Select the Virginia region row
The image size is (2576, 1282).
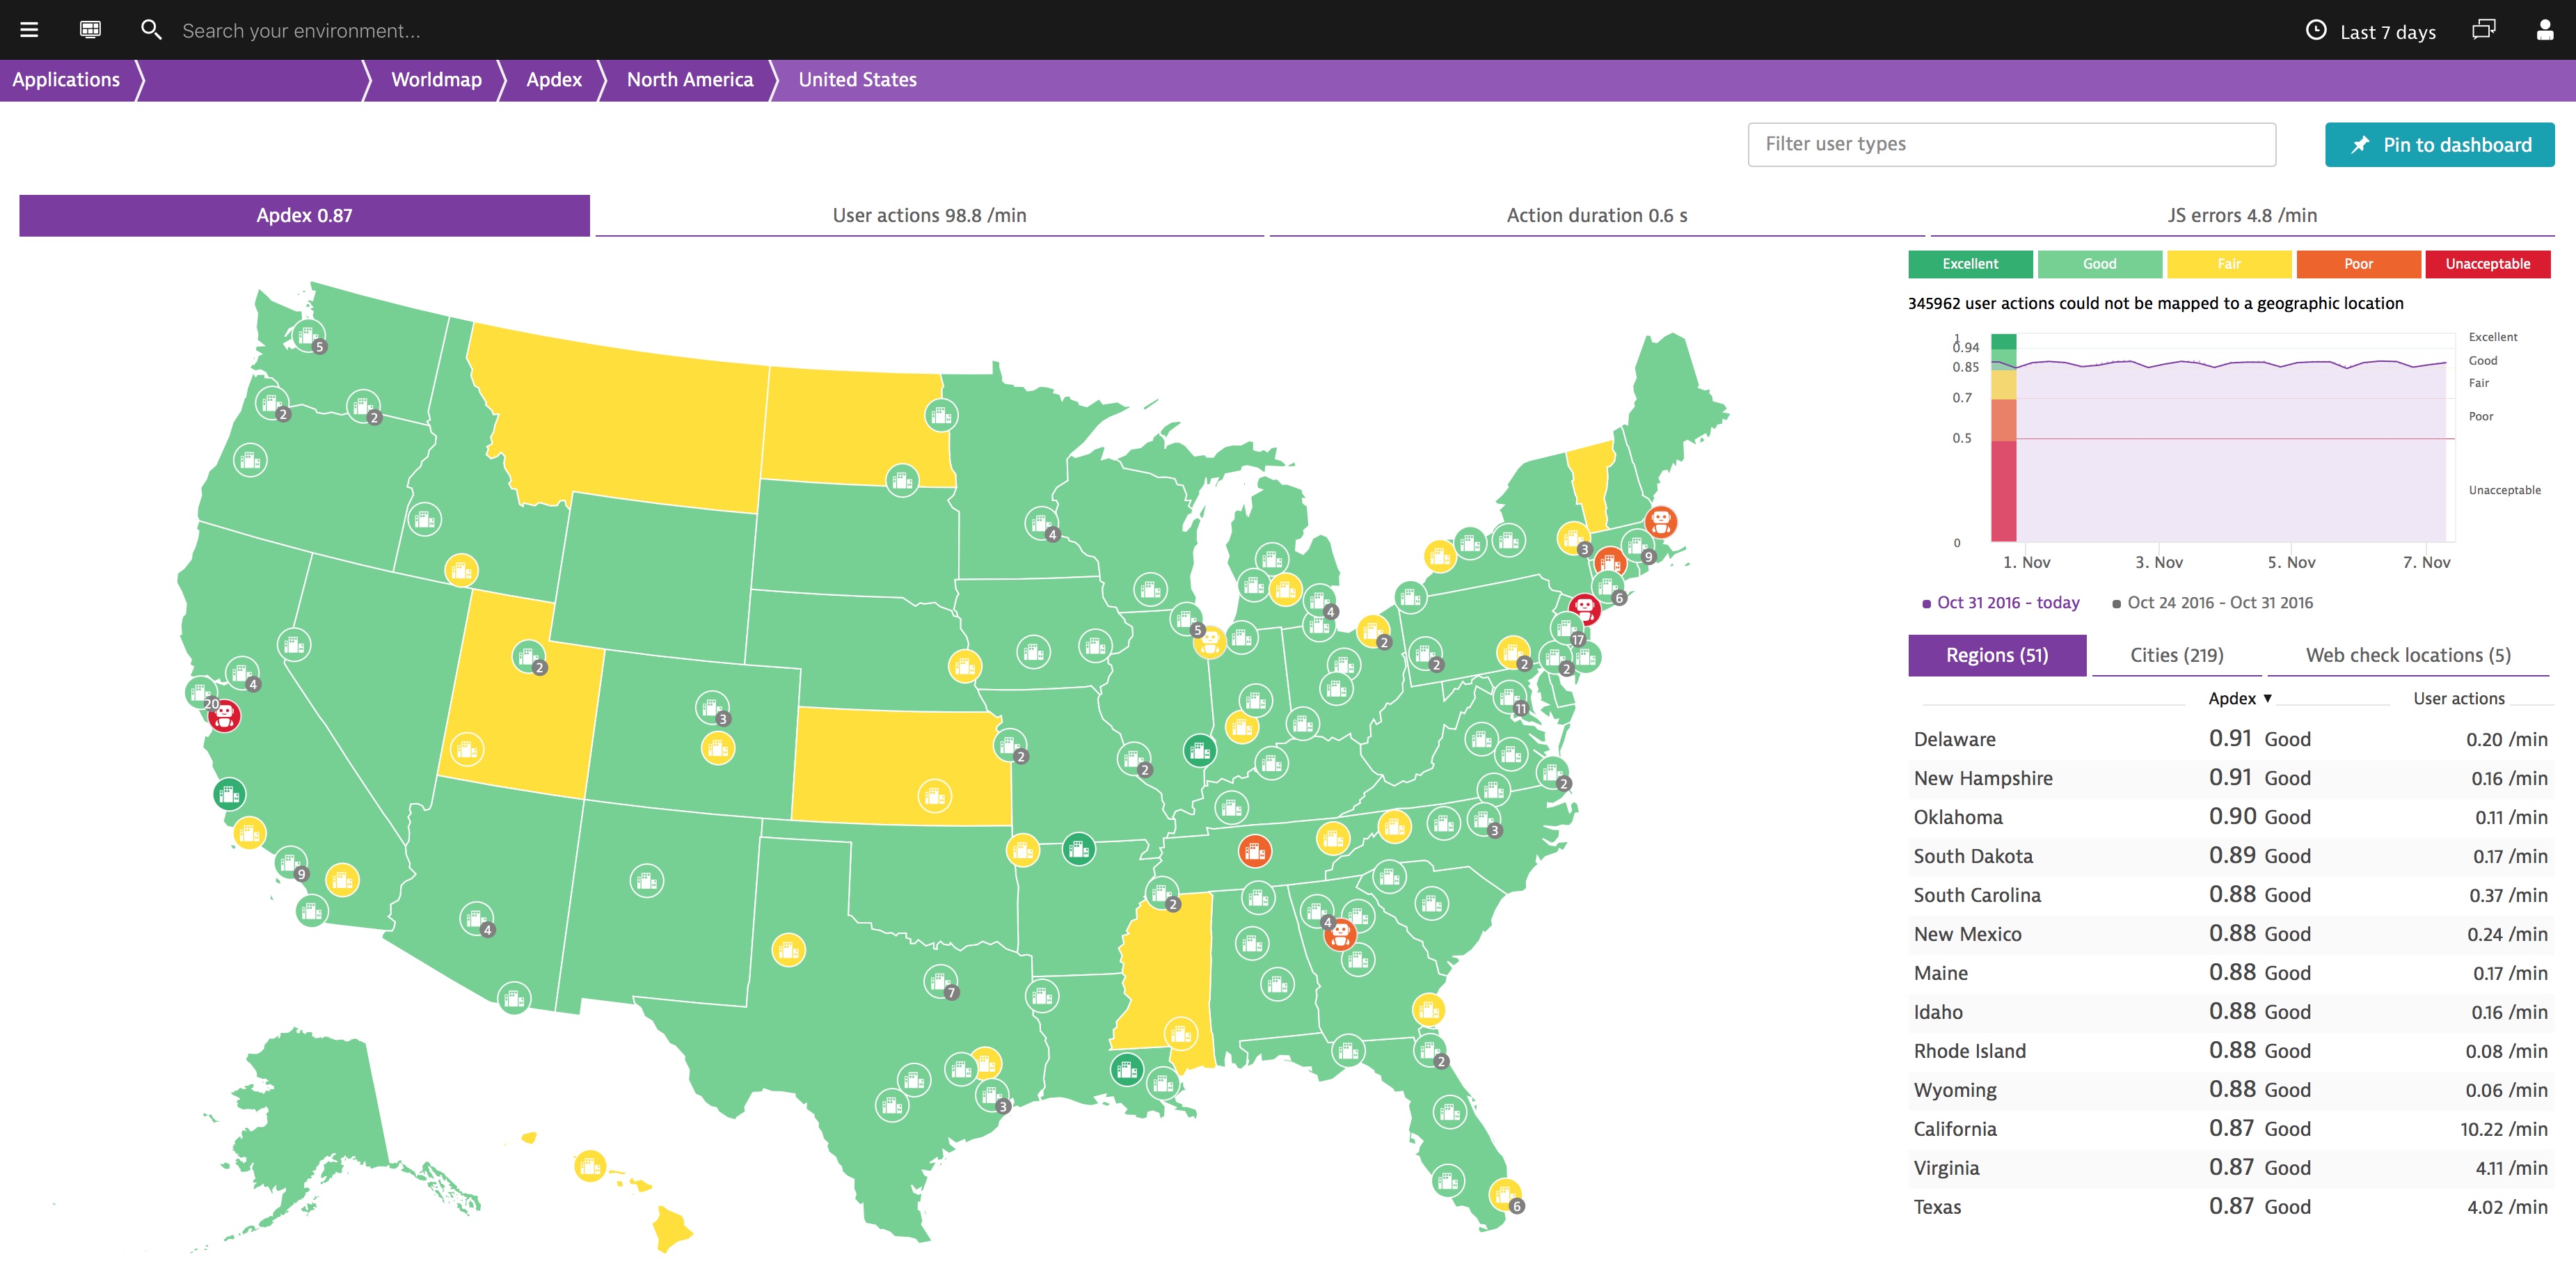2230,1168
